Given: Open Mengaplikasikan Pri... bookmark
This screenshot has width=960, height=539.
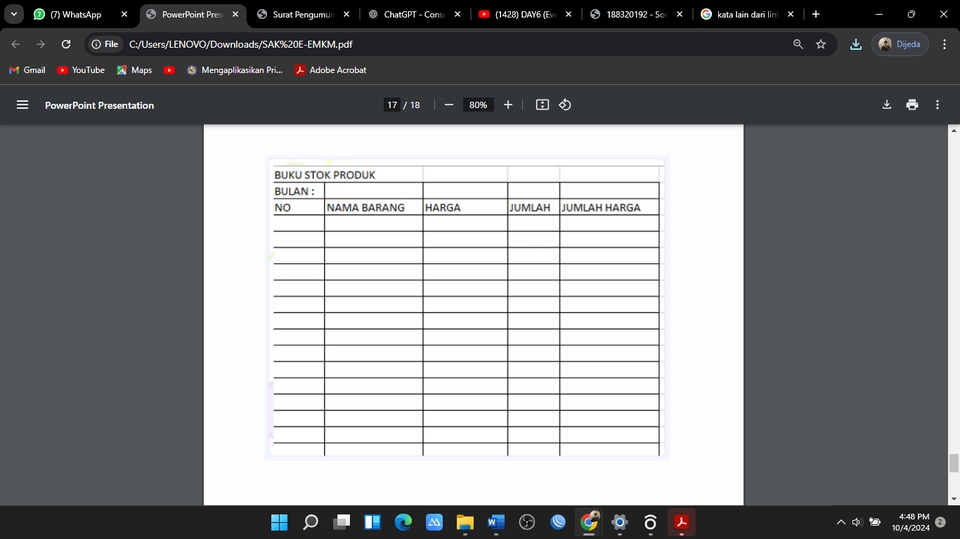Looking at the screenshot, I should pyautogui.click(x=235, y=70).
